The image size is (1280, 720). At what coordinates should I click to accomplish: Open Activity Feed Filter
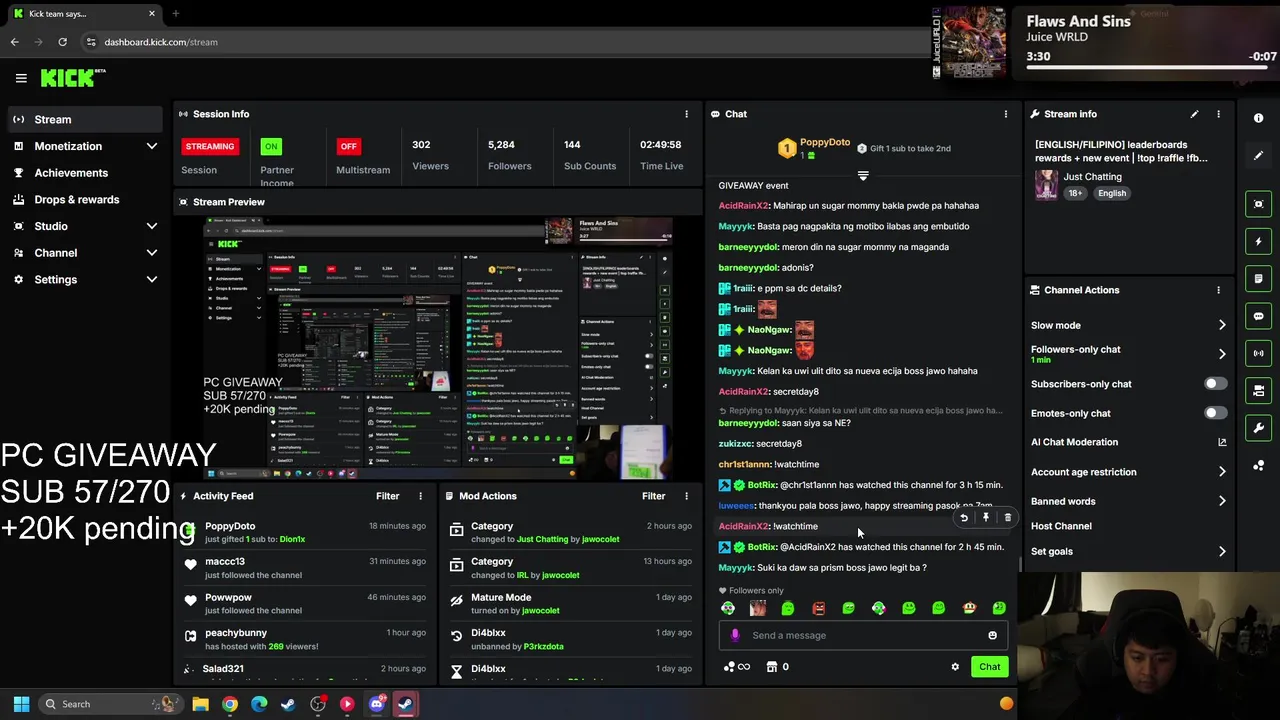pos(387,496)
